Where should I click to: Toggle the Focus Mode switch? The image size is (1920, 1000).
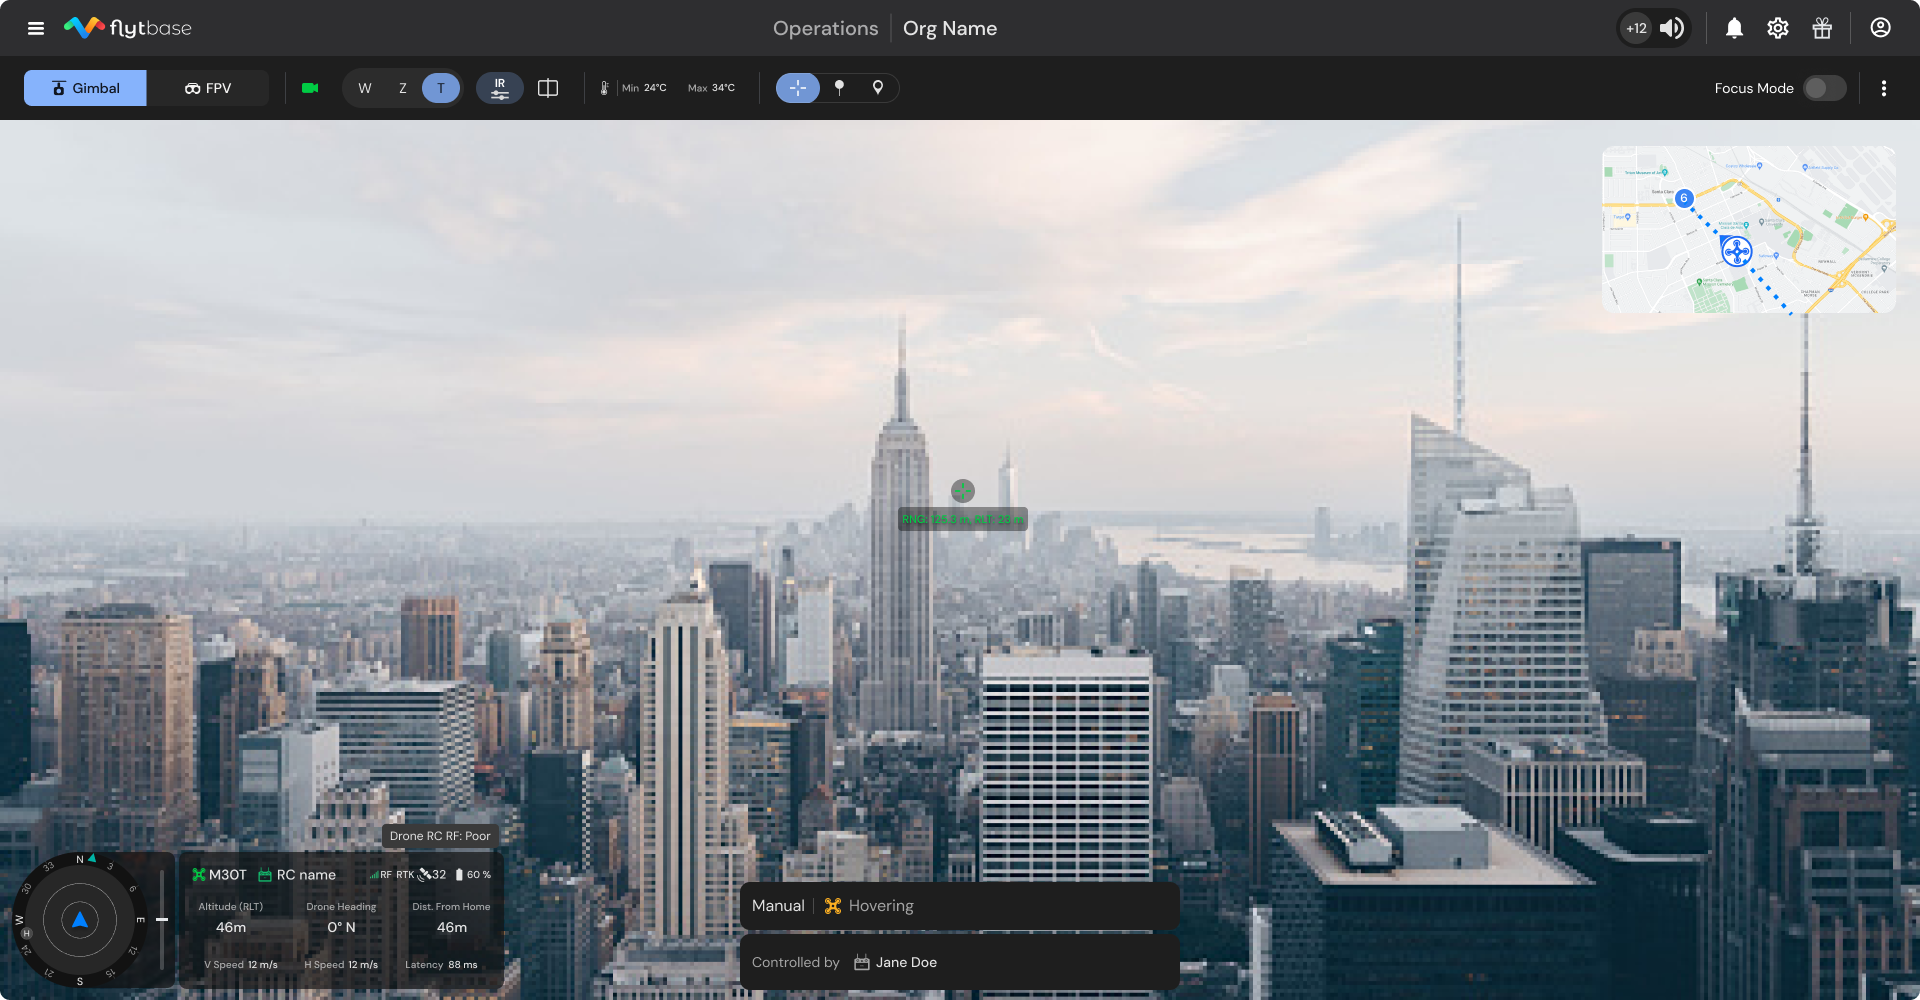1825,88
